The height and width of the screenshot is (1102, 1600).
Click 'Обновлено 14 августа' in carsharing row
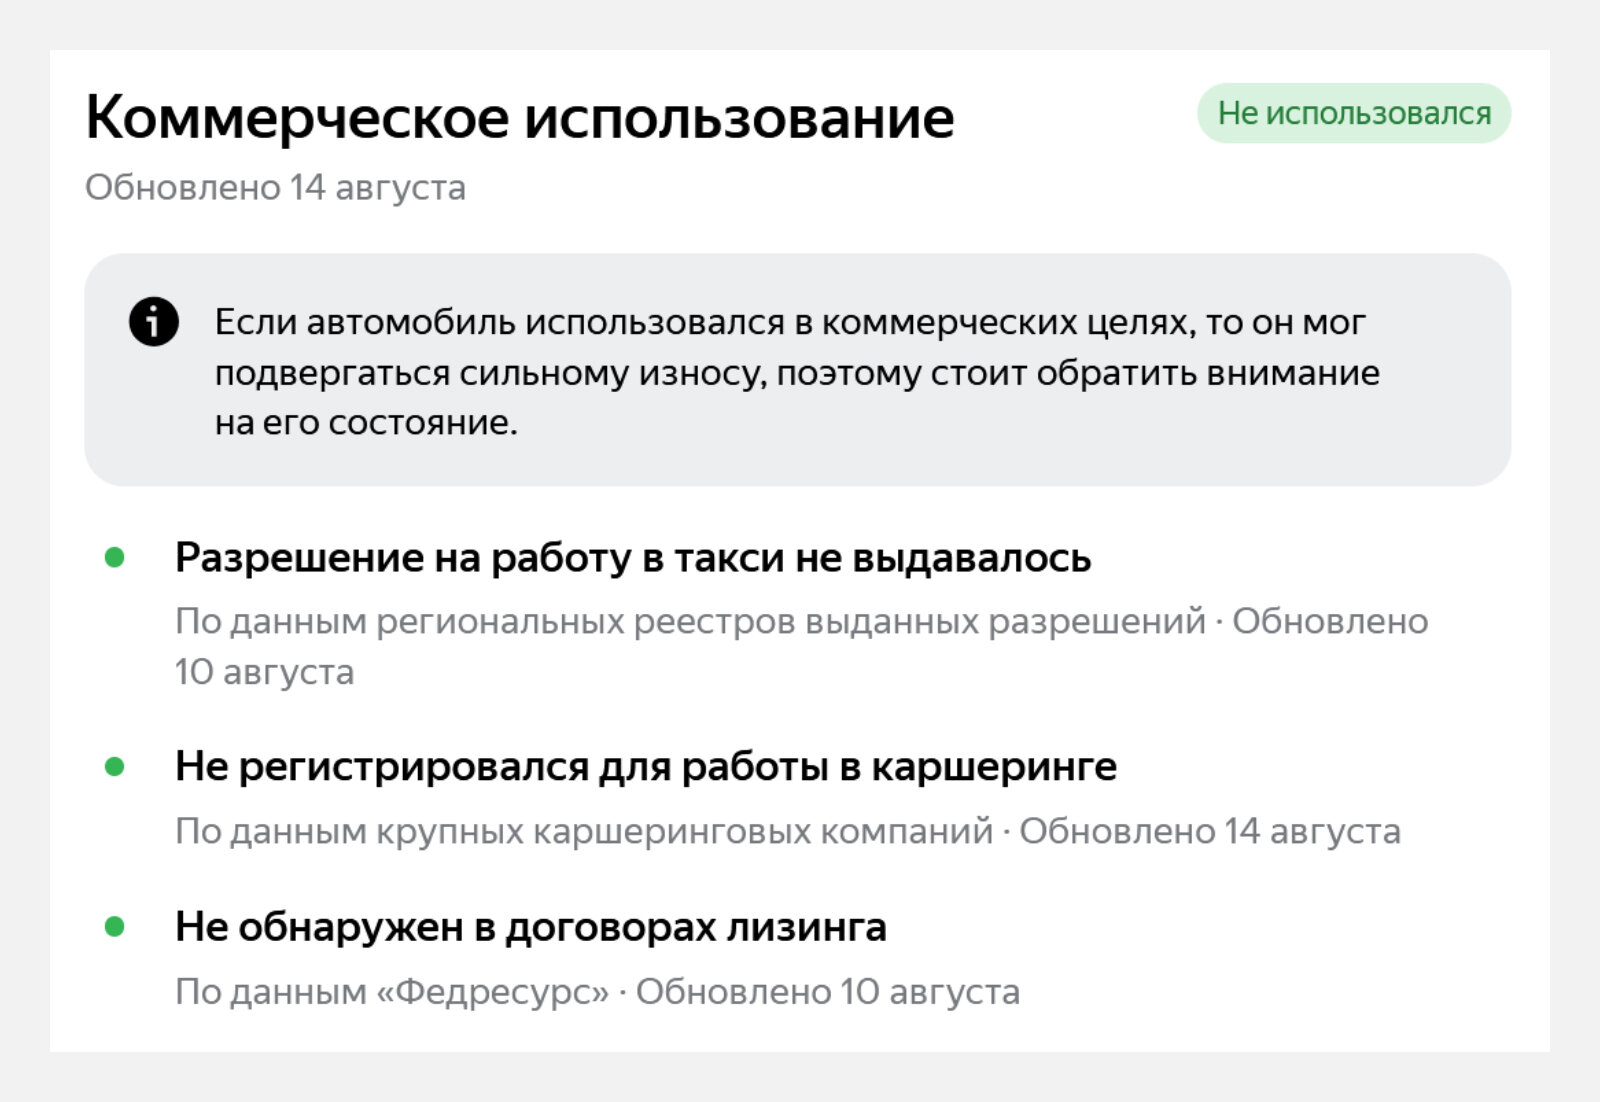pos(1210,831)
